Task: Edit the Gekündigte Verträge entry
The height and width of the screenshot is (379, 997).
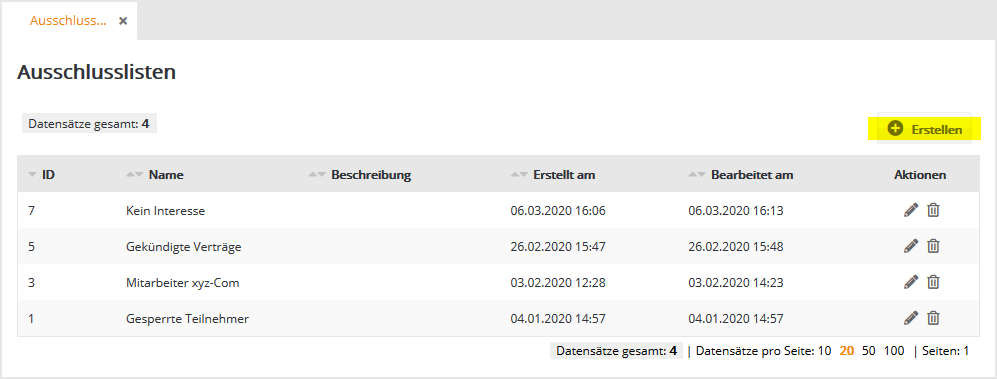Action: click(911, 245)
